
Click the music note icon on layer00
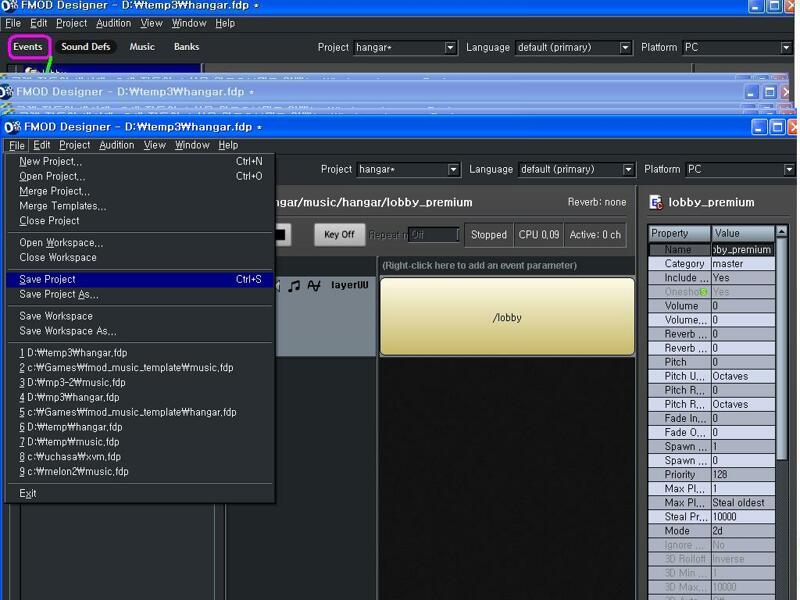[x=294, y=286]
